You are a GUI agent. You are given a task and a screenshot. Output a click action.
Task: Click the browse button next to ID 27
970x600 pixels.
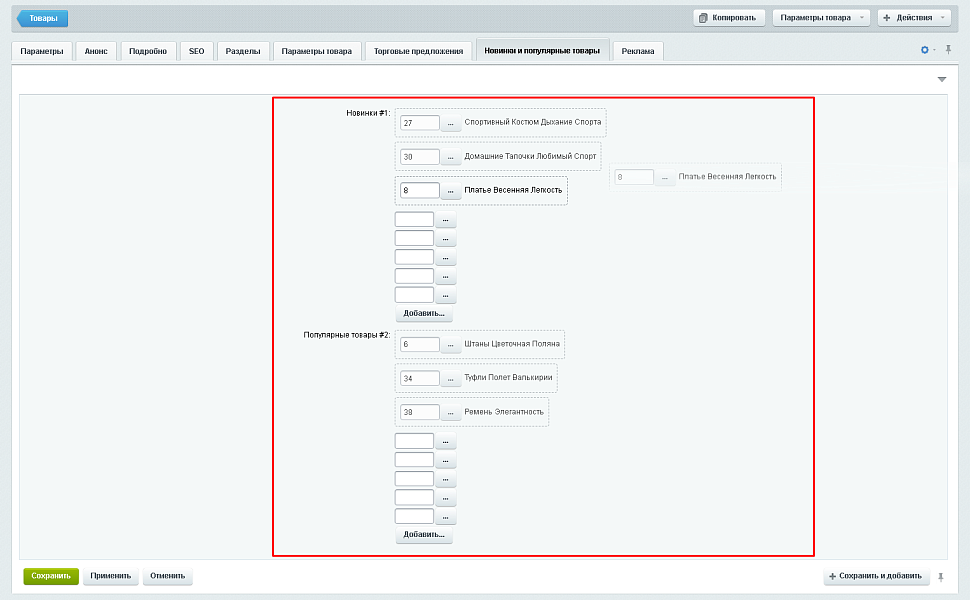tap(450, 123)
